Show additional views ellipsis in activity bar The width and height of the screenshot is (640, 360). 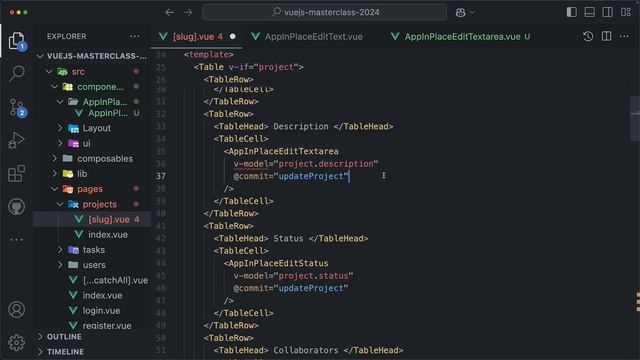click(x=16, y=240)
